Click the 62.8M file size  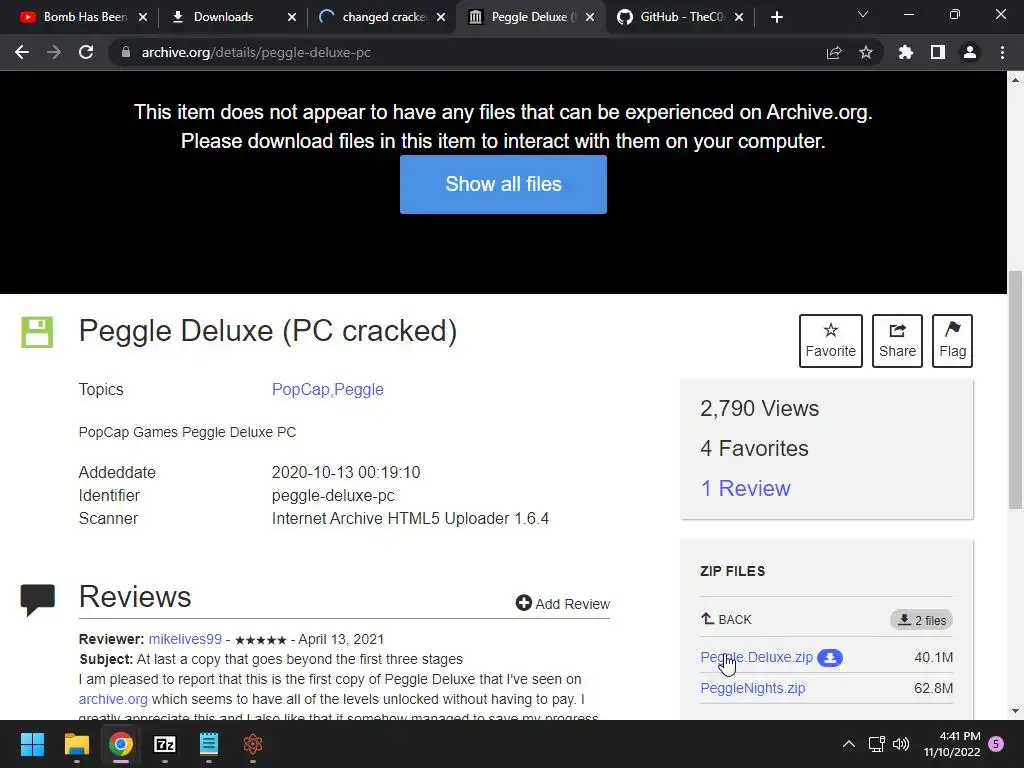[933, 688]
